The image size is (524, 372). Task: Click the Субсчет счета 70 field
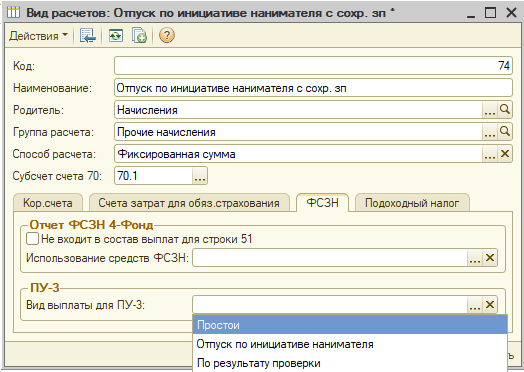point(154,176)
